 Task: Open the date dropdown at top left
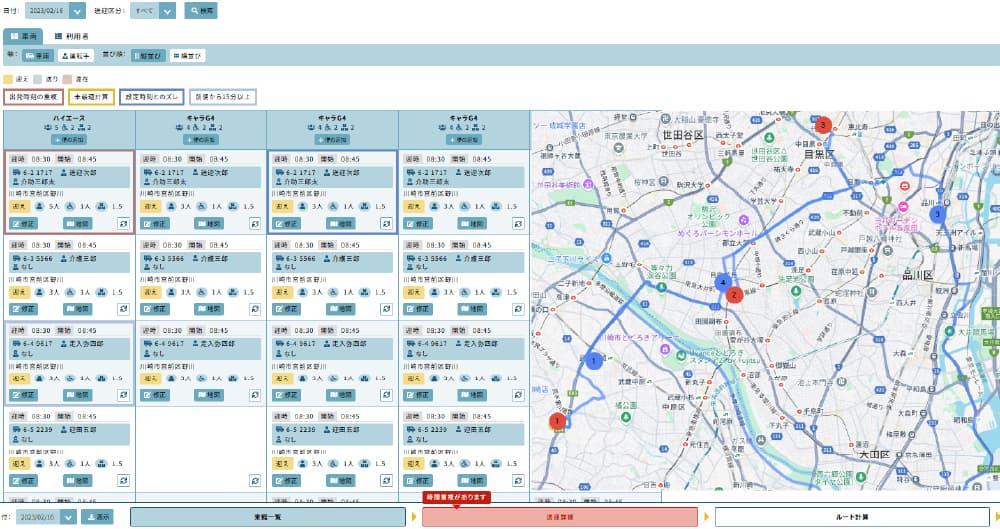click(x=78, y=11)
